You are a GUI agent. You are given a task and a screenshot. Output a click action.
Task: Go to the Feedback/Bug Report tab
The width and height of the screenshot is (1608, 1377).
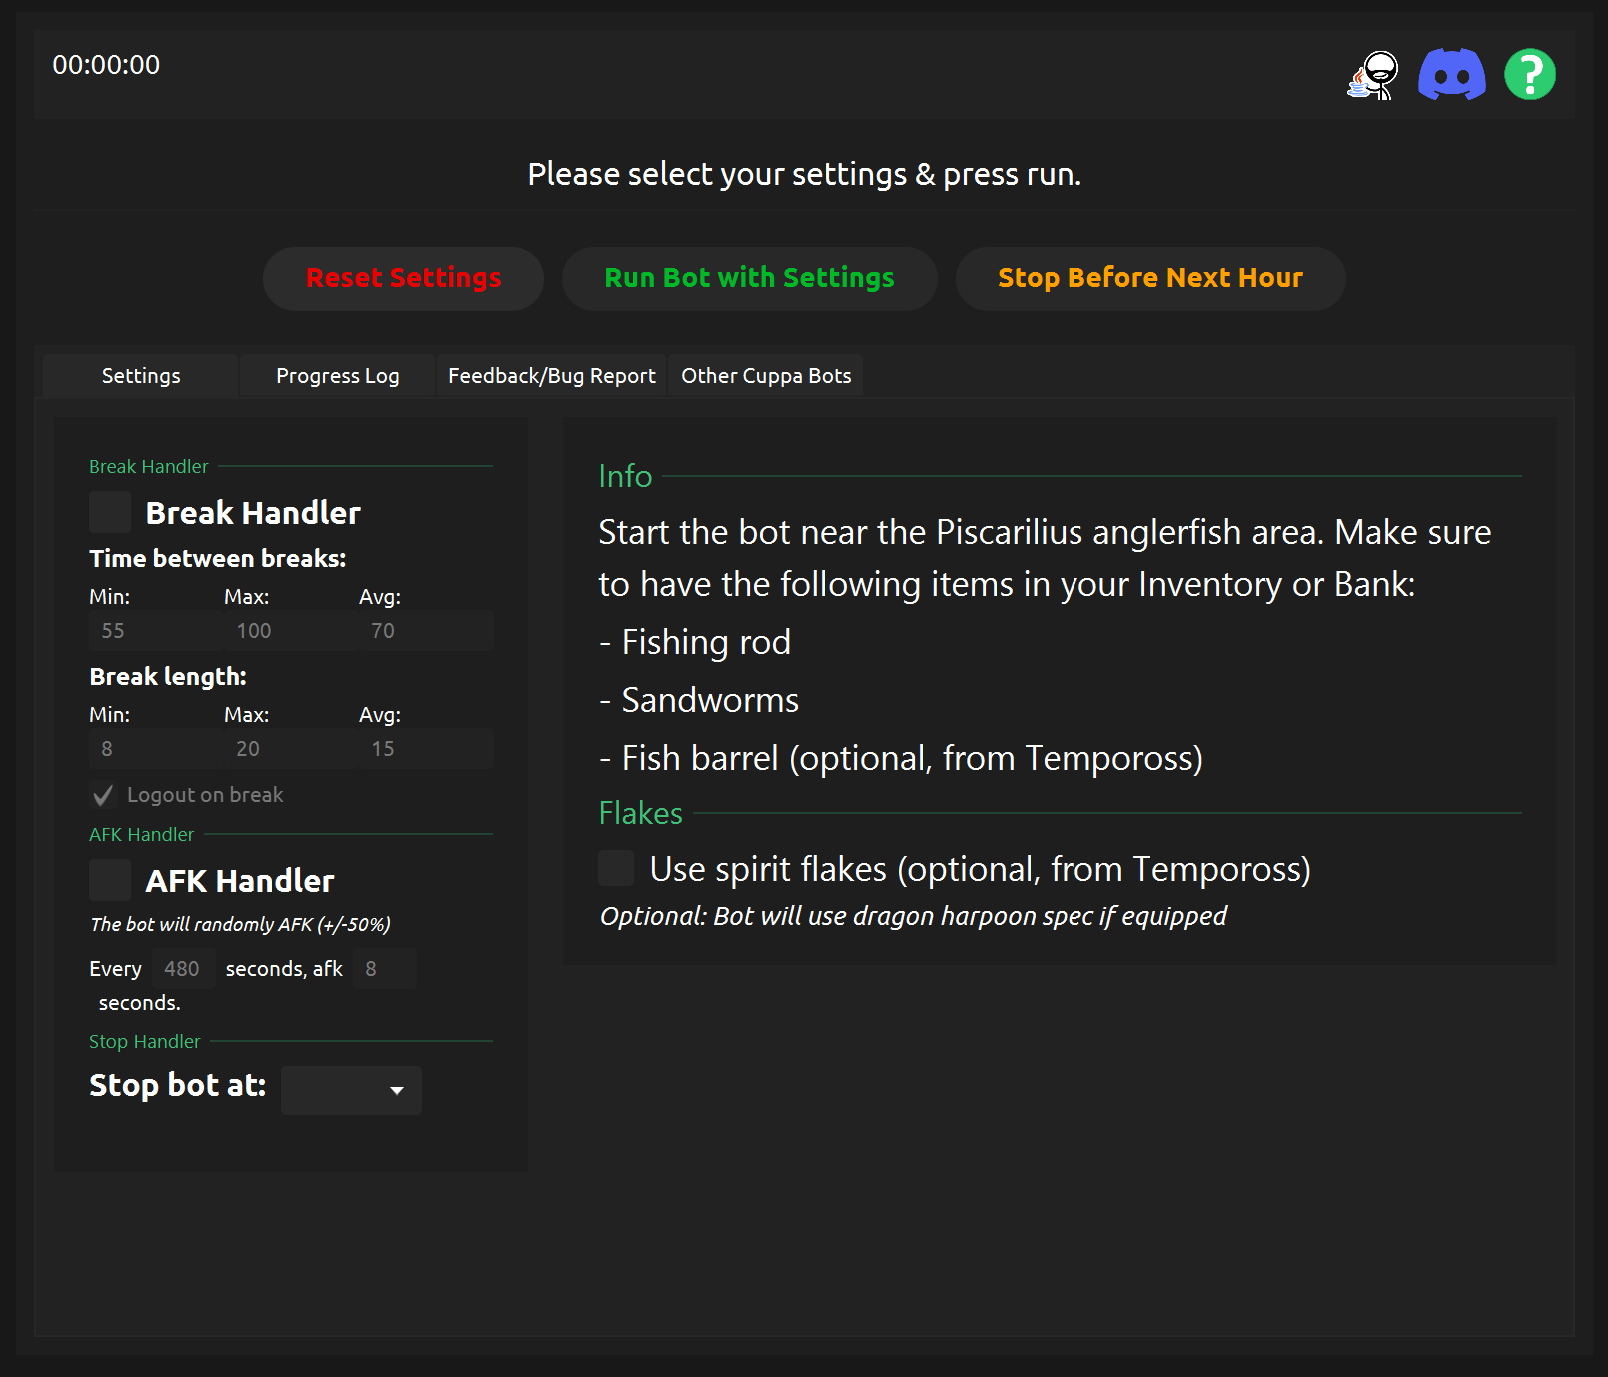(x=551, y=376)
